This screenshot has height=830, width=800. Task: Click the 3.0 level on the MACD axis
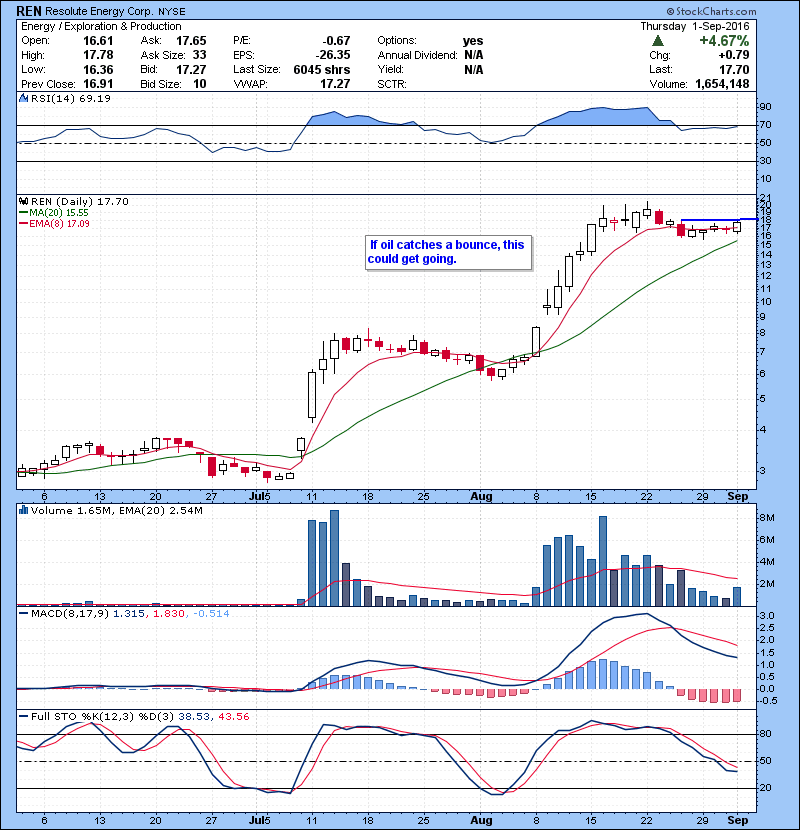[x=767, y=616]
